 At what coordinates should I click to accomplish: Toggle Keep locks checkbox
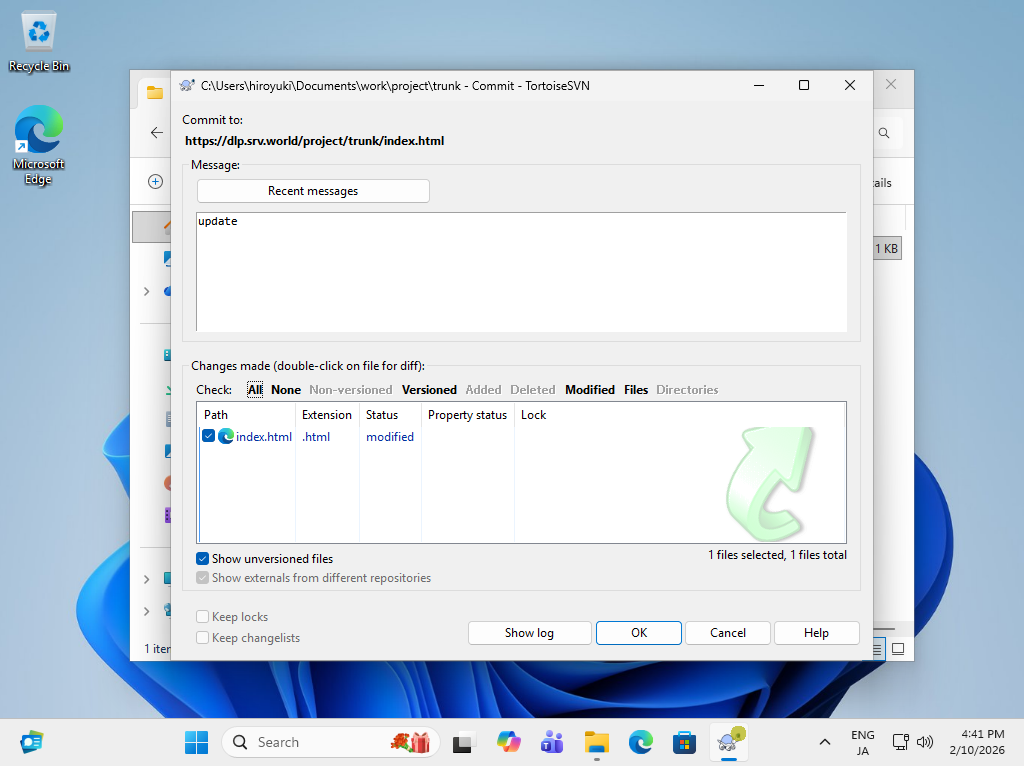[202, 616]
